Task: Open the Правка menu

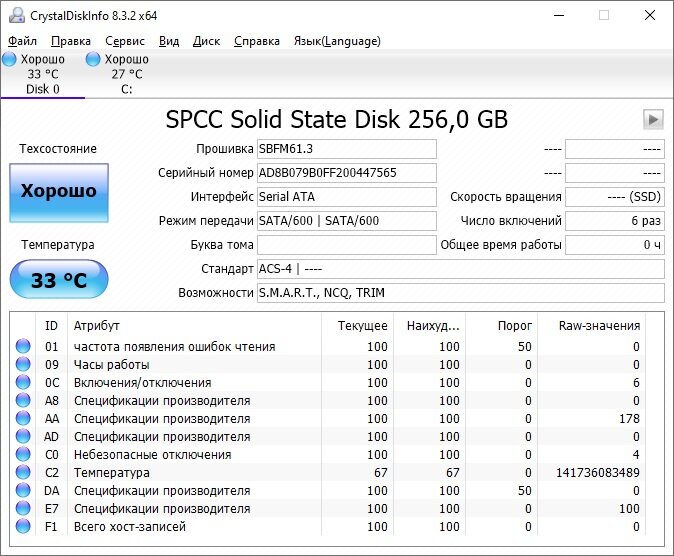Action: pos(71,41)
